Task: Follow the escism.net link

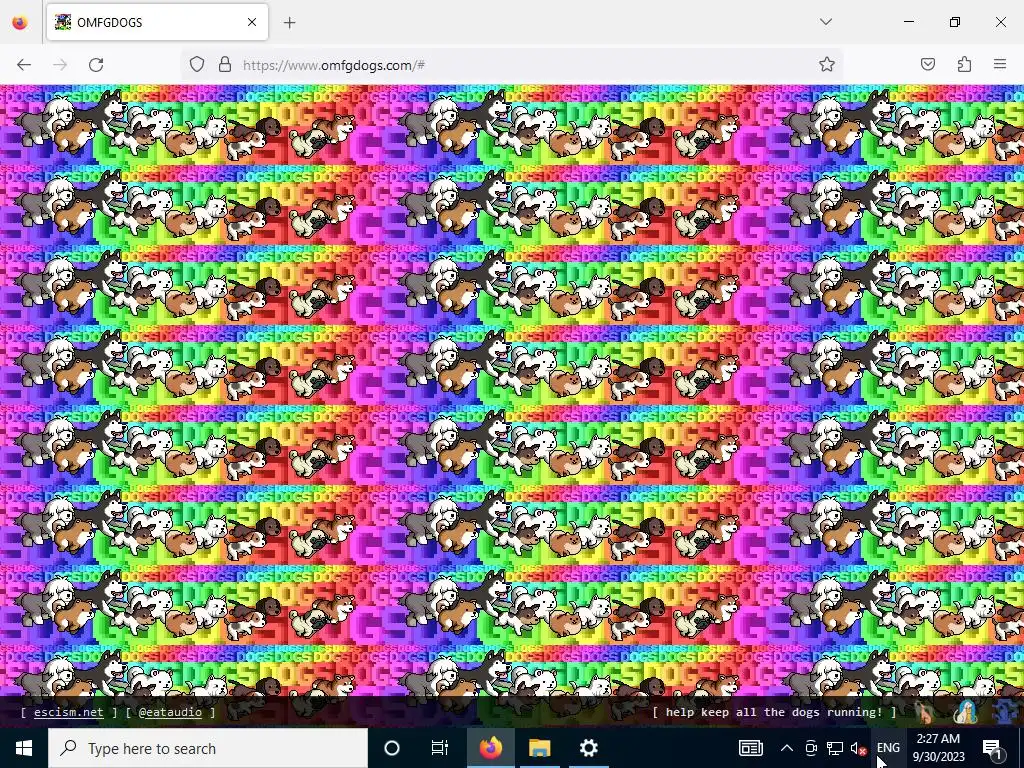Action: point(69,712)
